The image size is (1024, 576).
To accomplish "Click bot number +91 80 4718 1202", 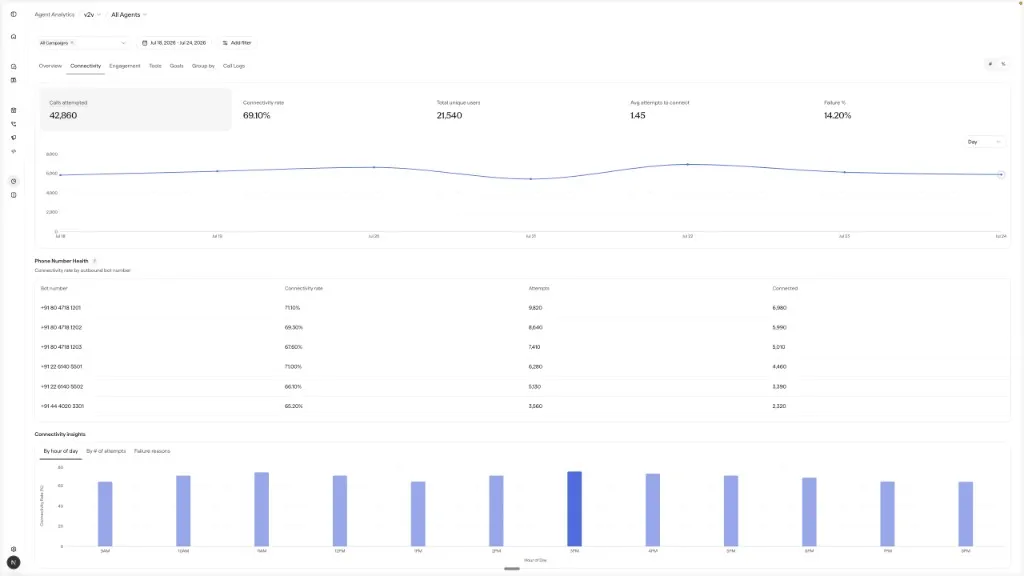I will tap(61, 327).
